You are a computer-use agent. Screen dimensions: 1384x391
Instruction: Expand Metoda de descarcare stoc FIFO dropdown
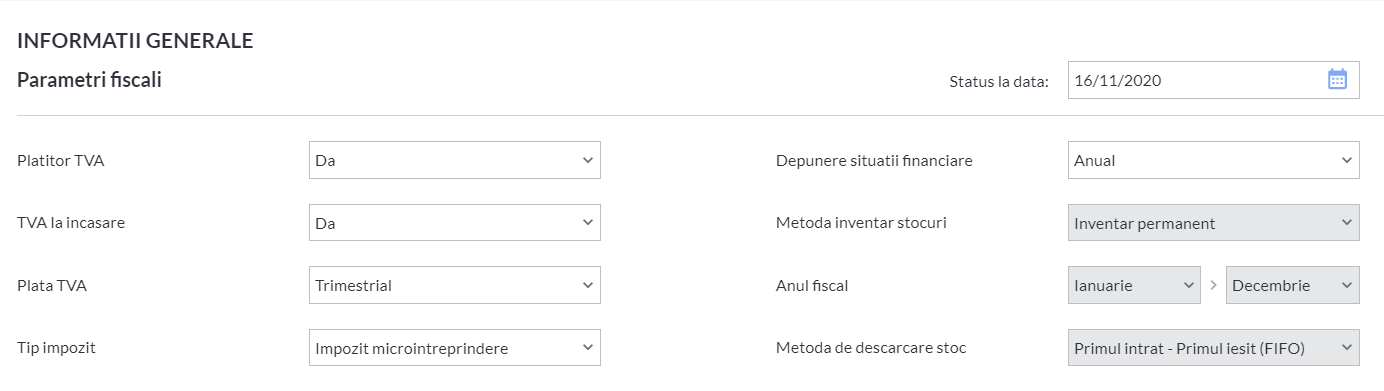tap(1213, 348)
